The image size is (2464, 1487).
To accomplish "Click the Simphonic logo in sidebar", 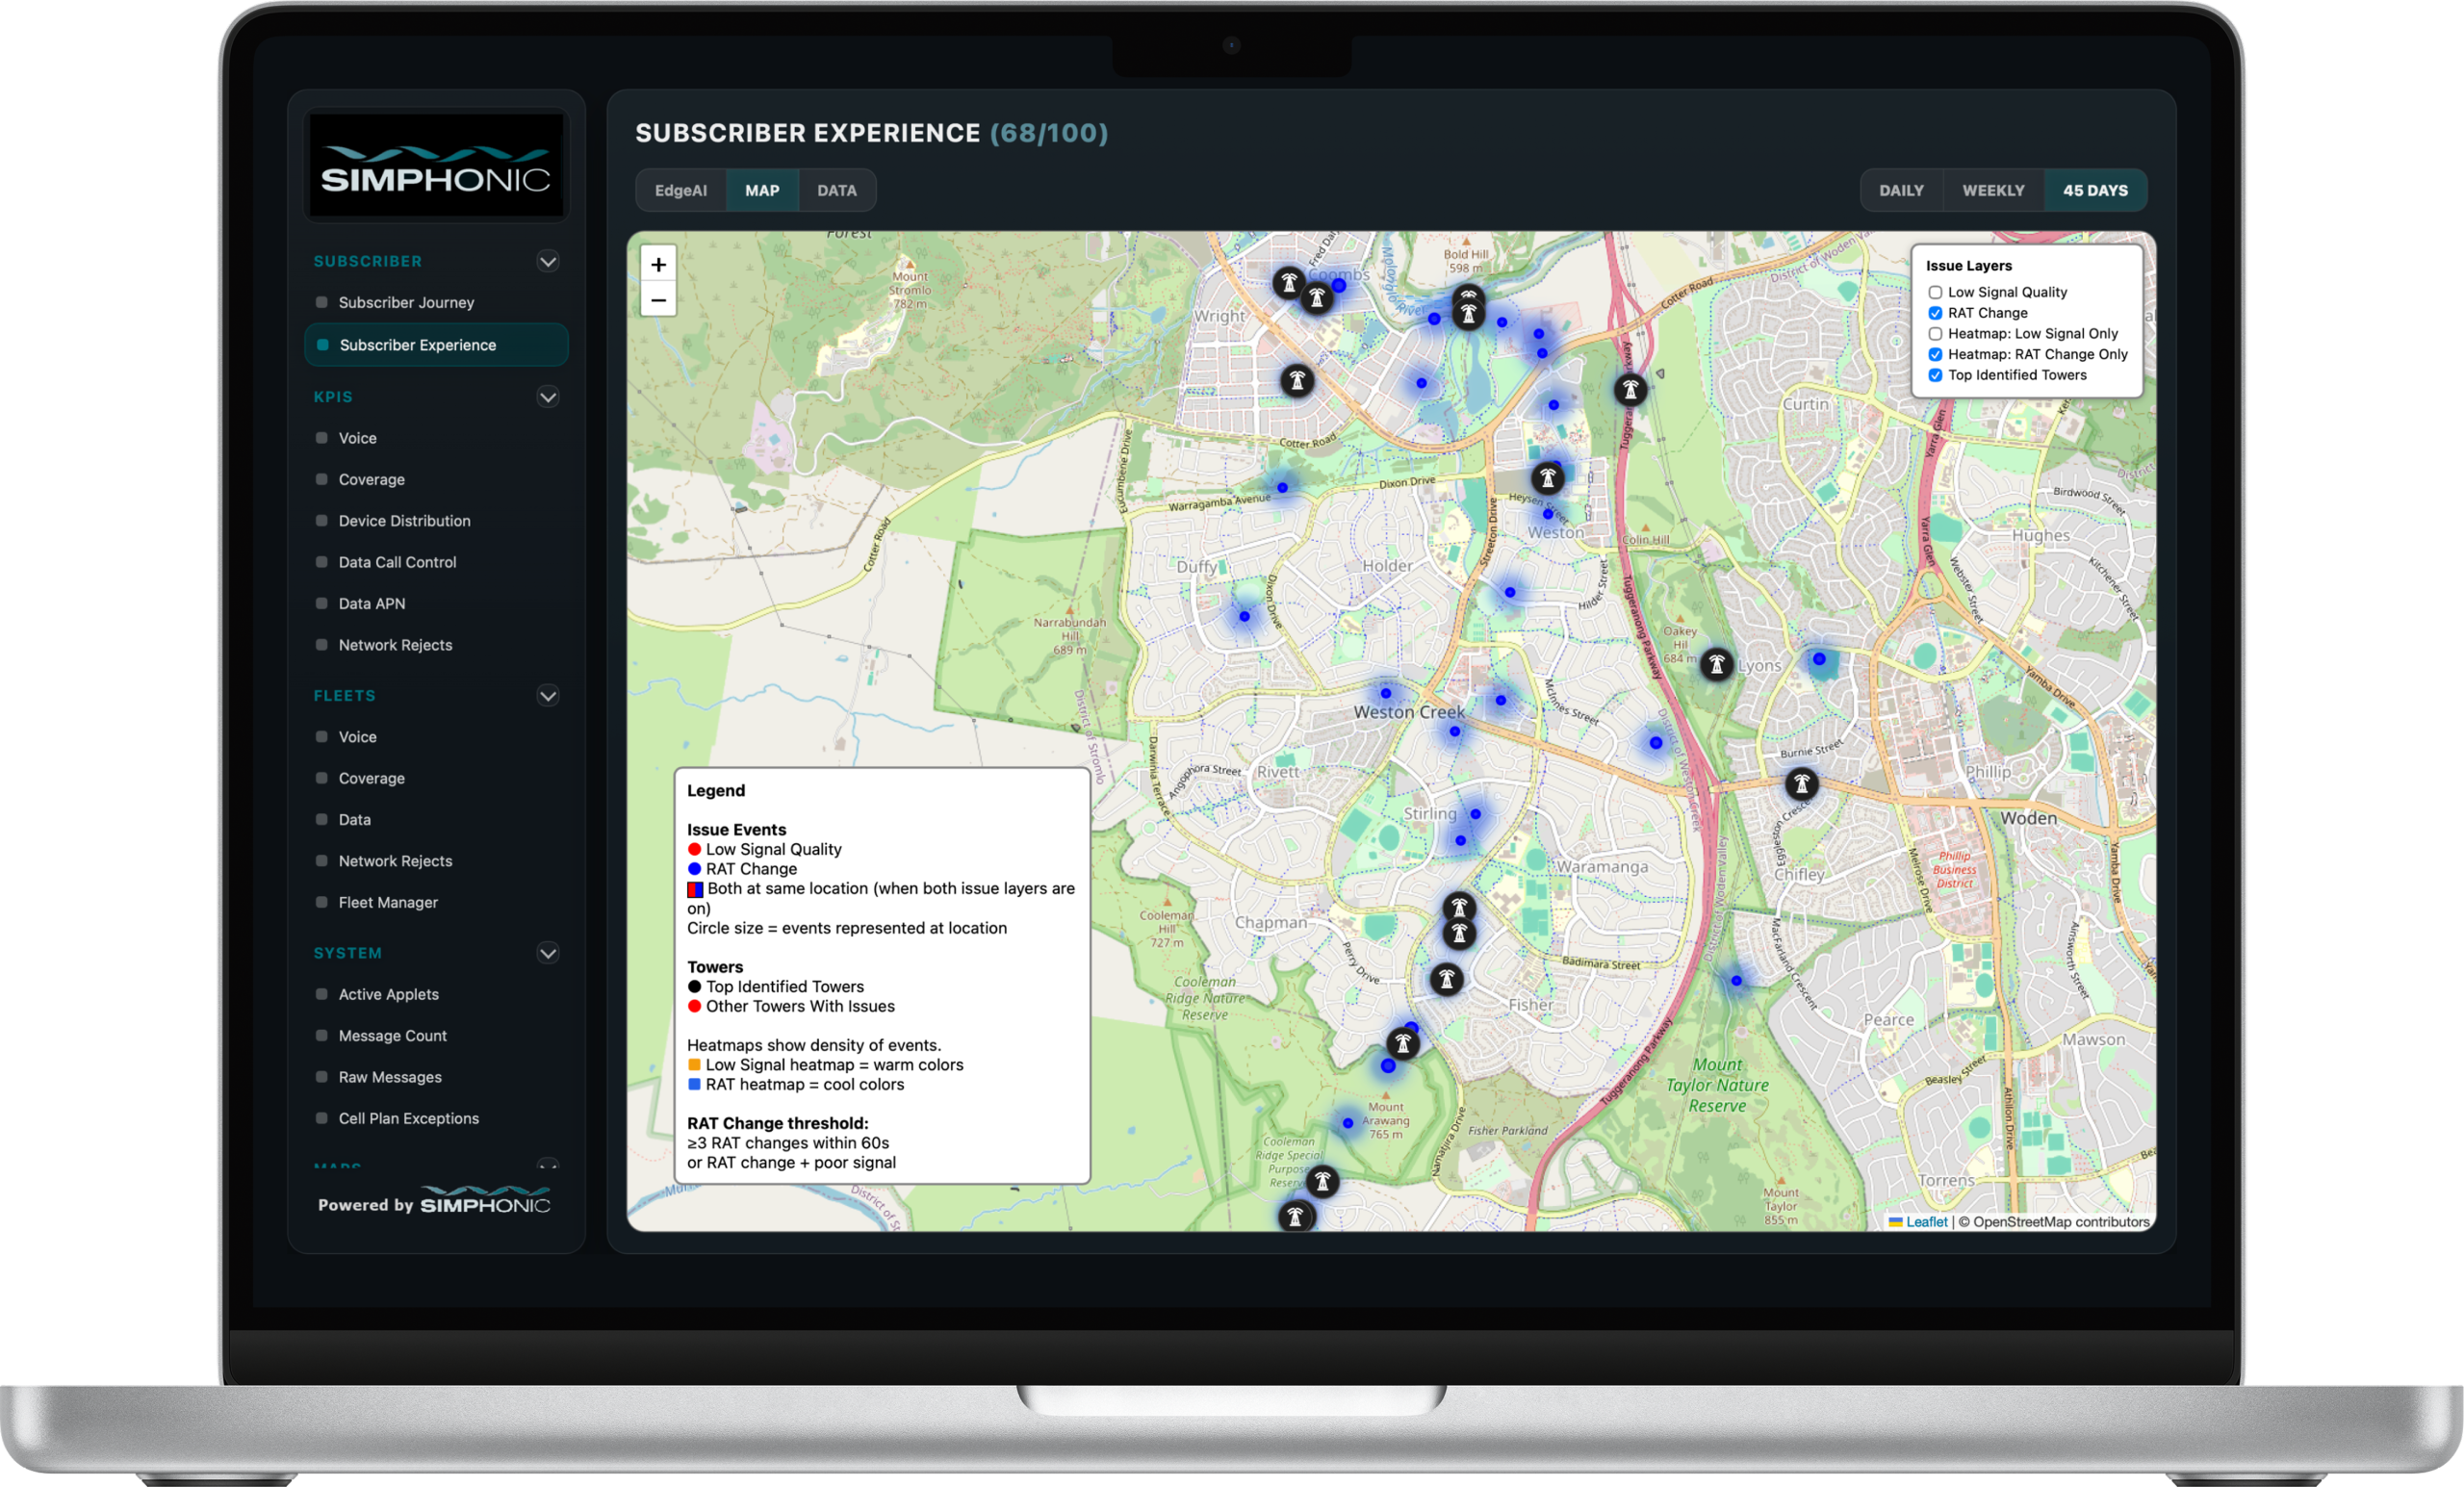I will tap(436, 167).
